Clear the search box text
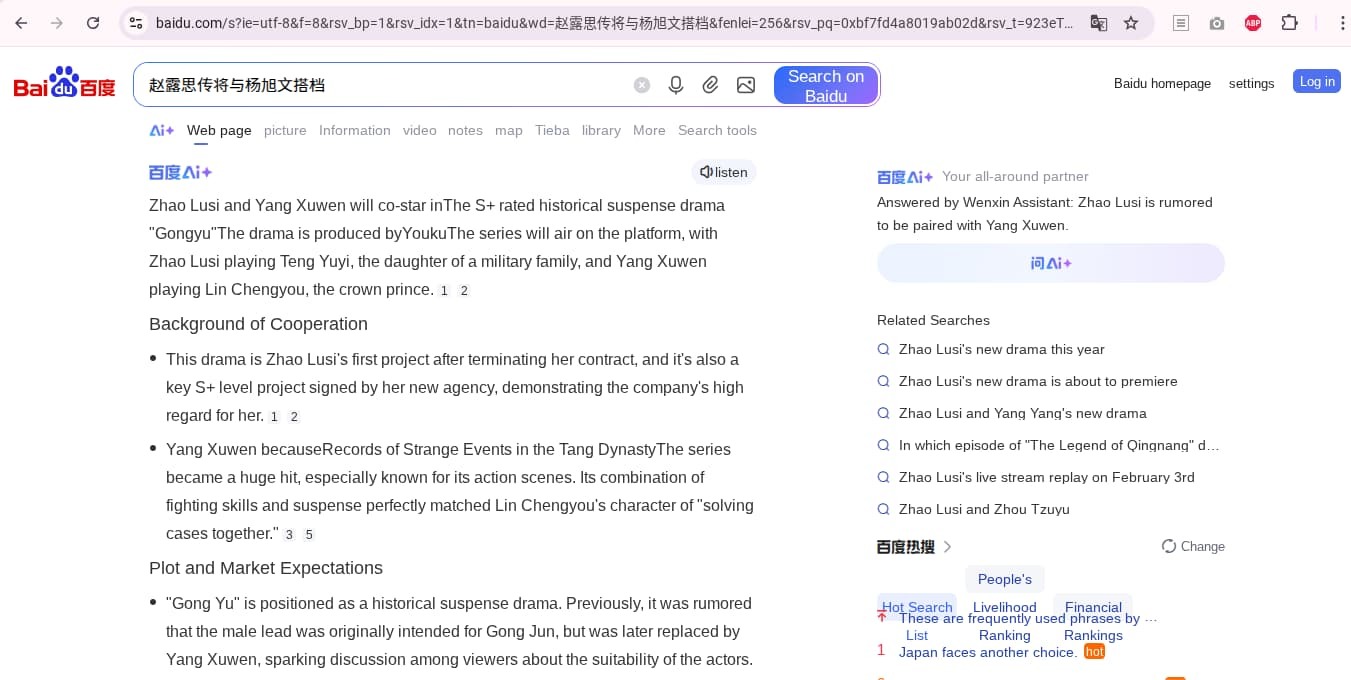1351x680 pixels. pyautogui.click(x=642, y=85)
